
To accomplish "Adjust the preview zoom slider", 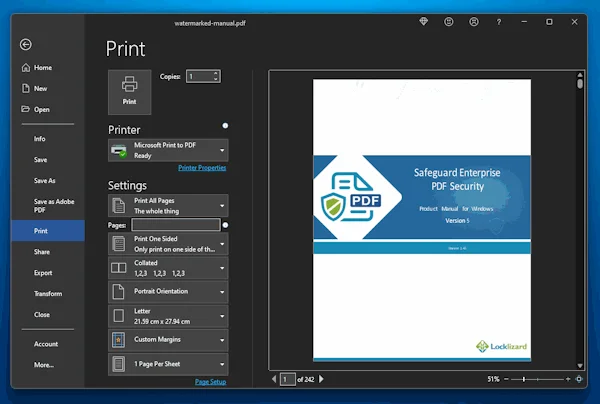I will pos(524,379).
